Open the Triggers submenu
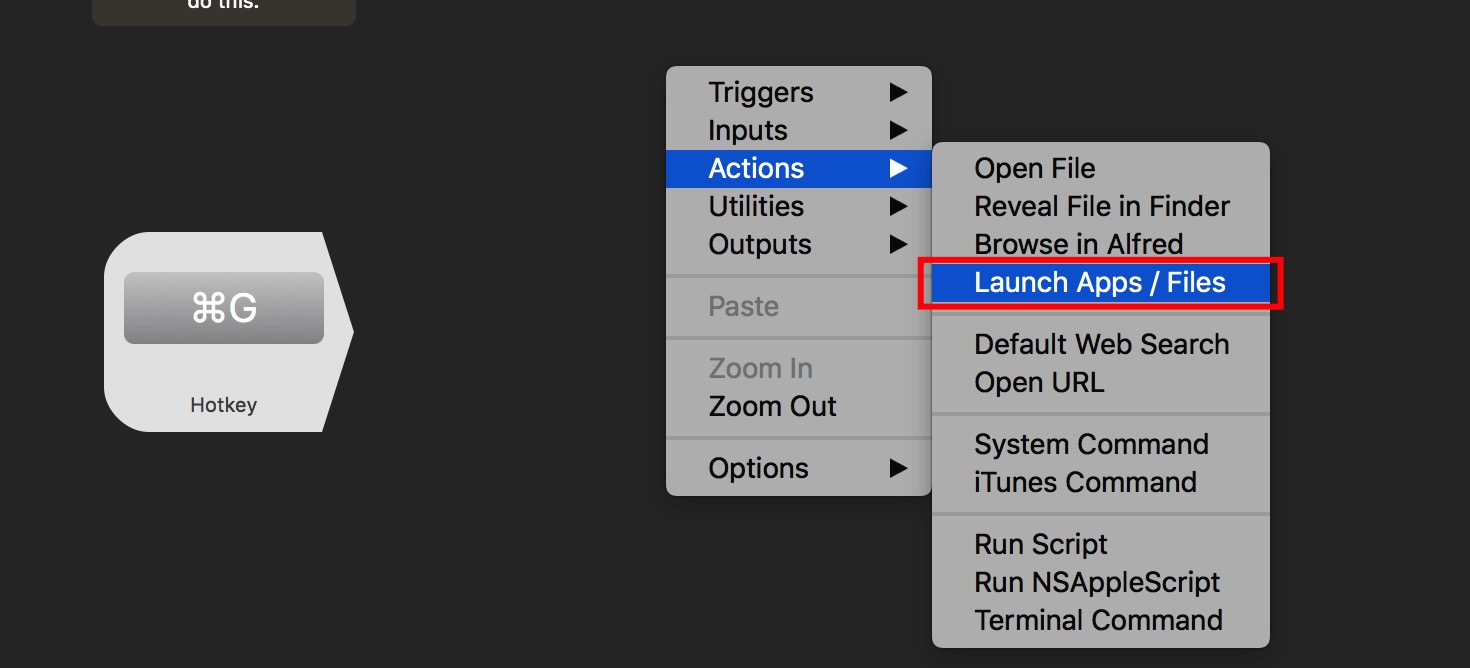This screenshot has width=1470, height=668. pos(761,93)
